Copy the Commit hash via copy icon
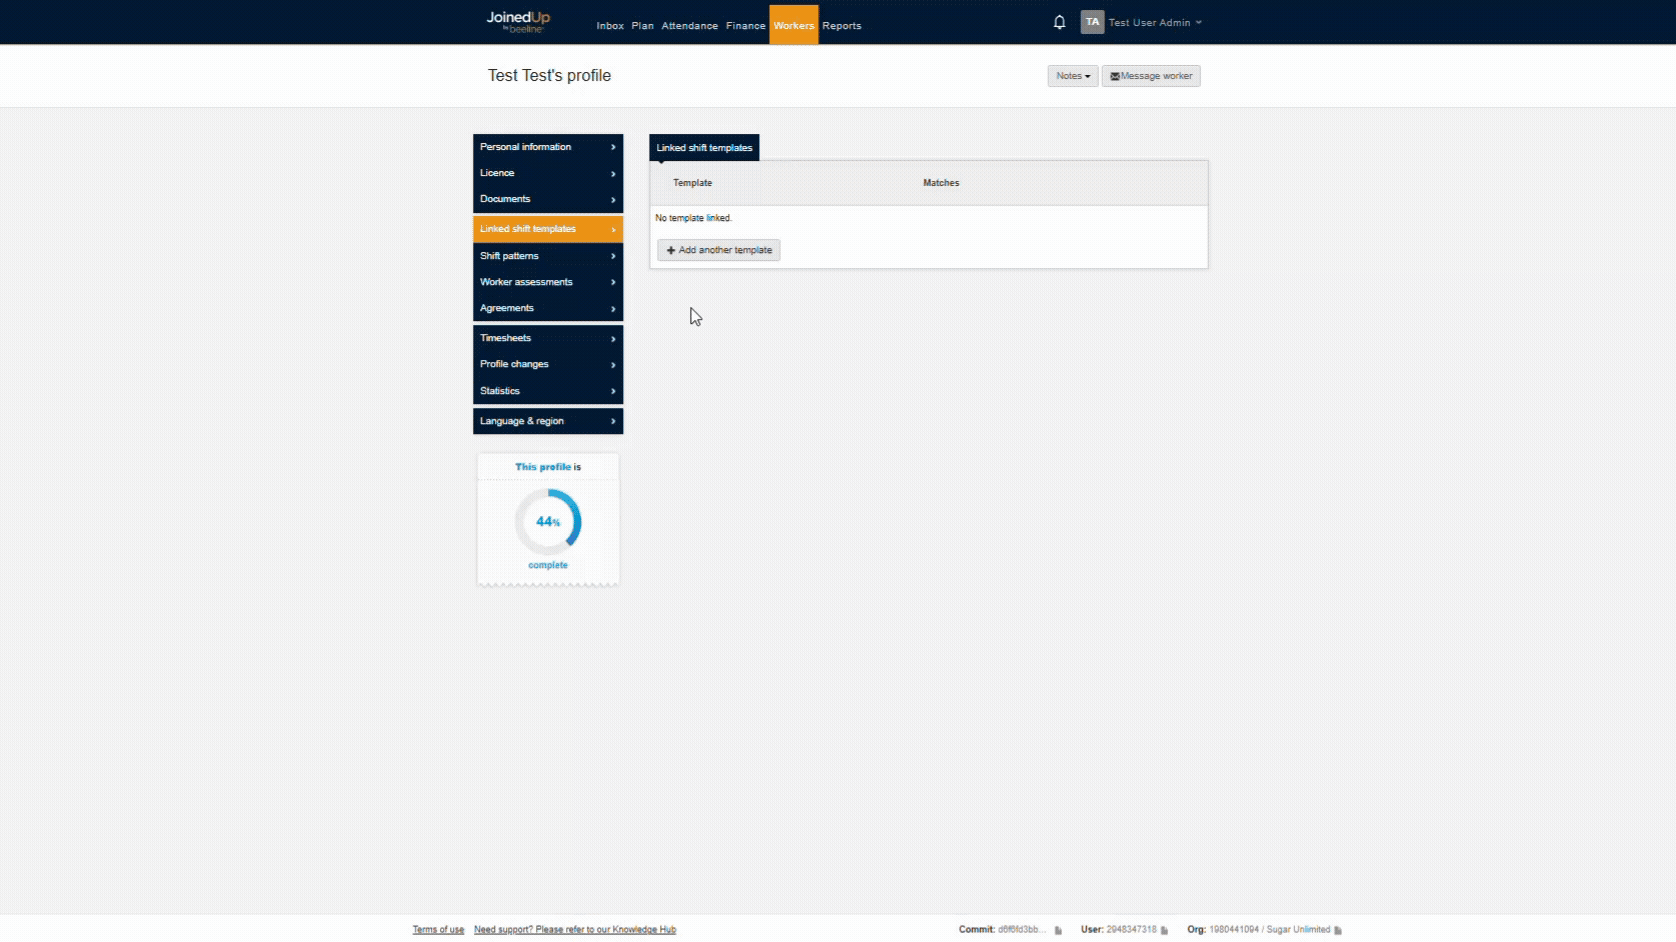This screenshot has width=1676, height=942. point(1058,930)
